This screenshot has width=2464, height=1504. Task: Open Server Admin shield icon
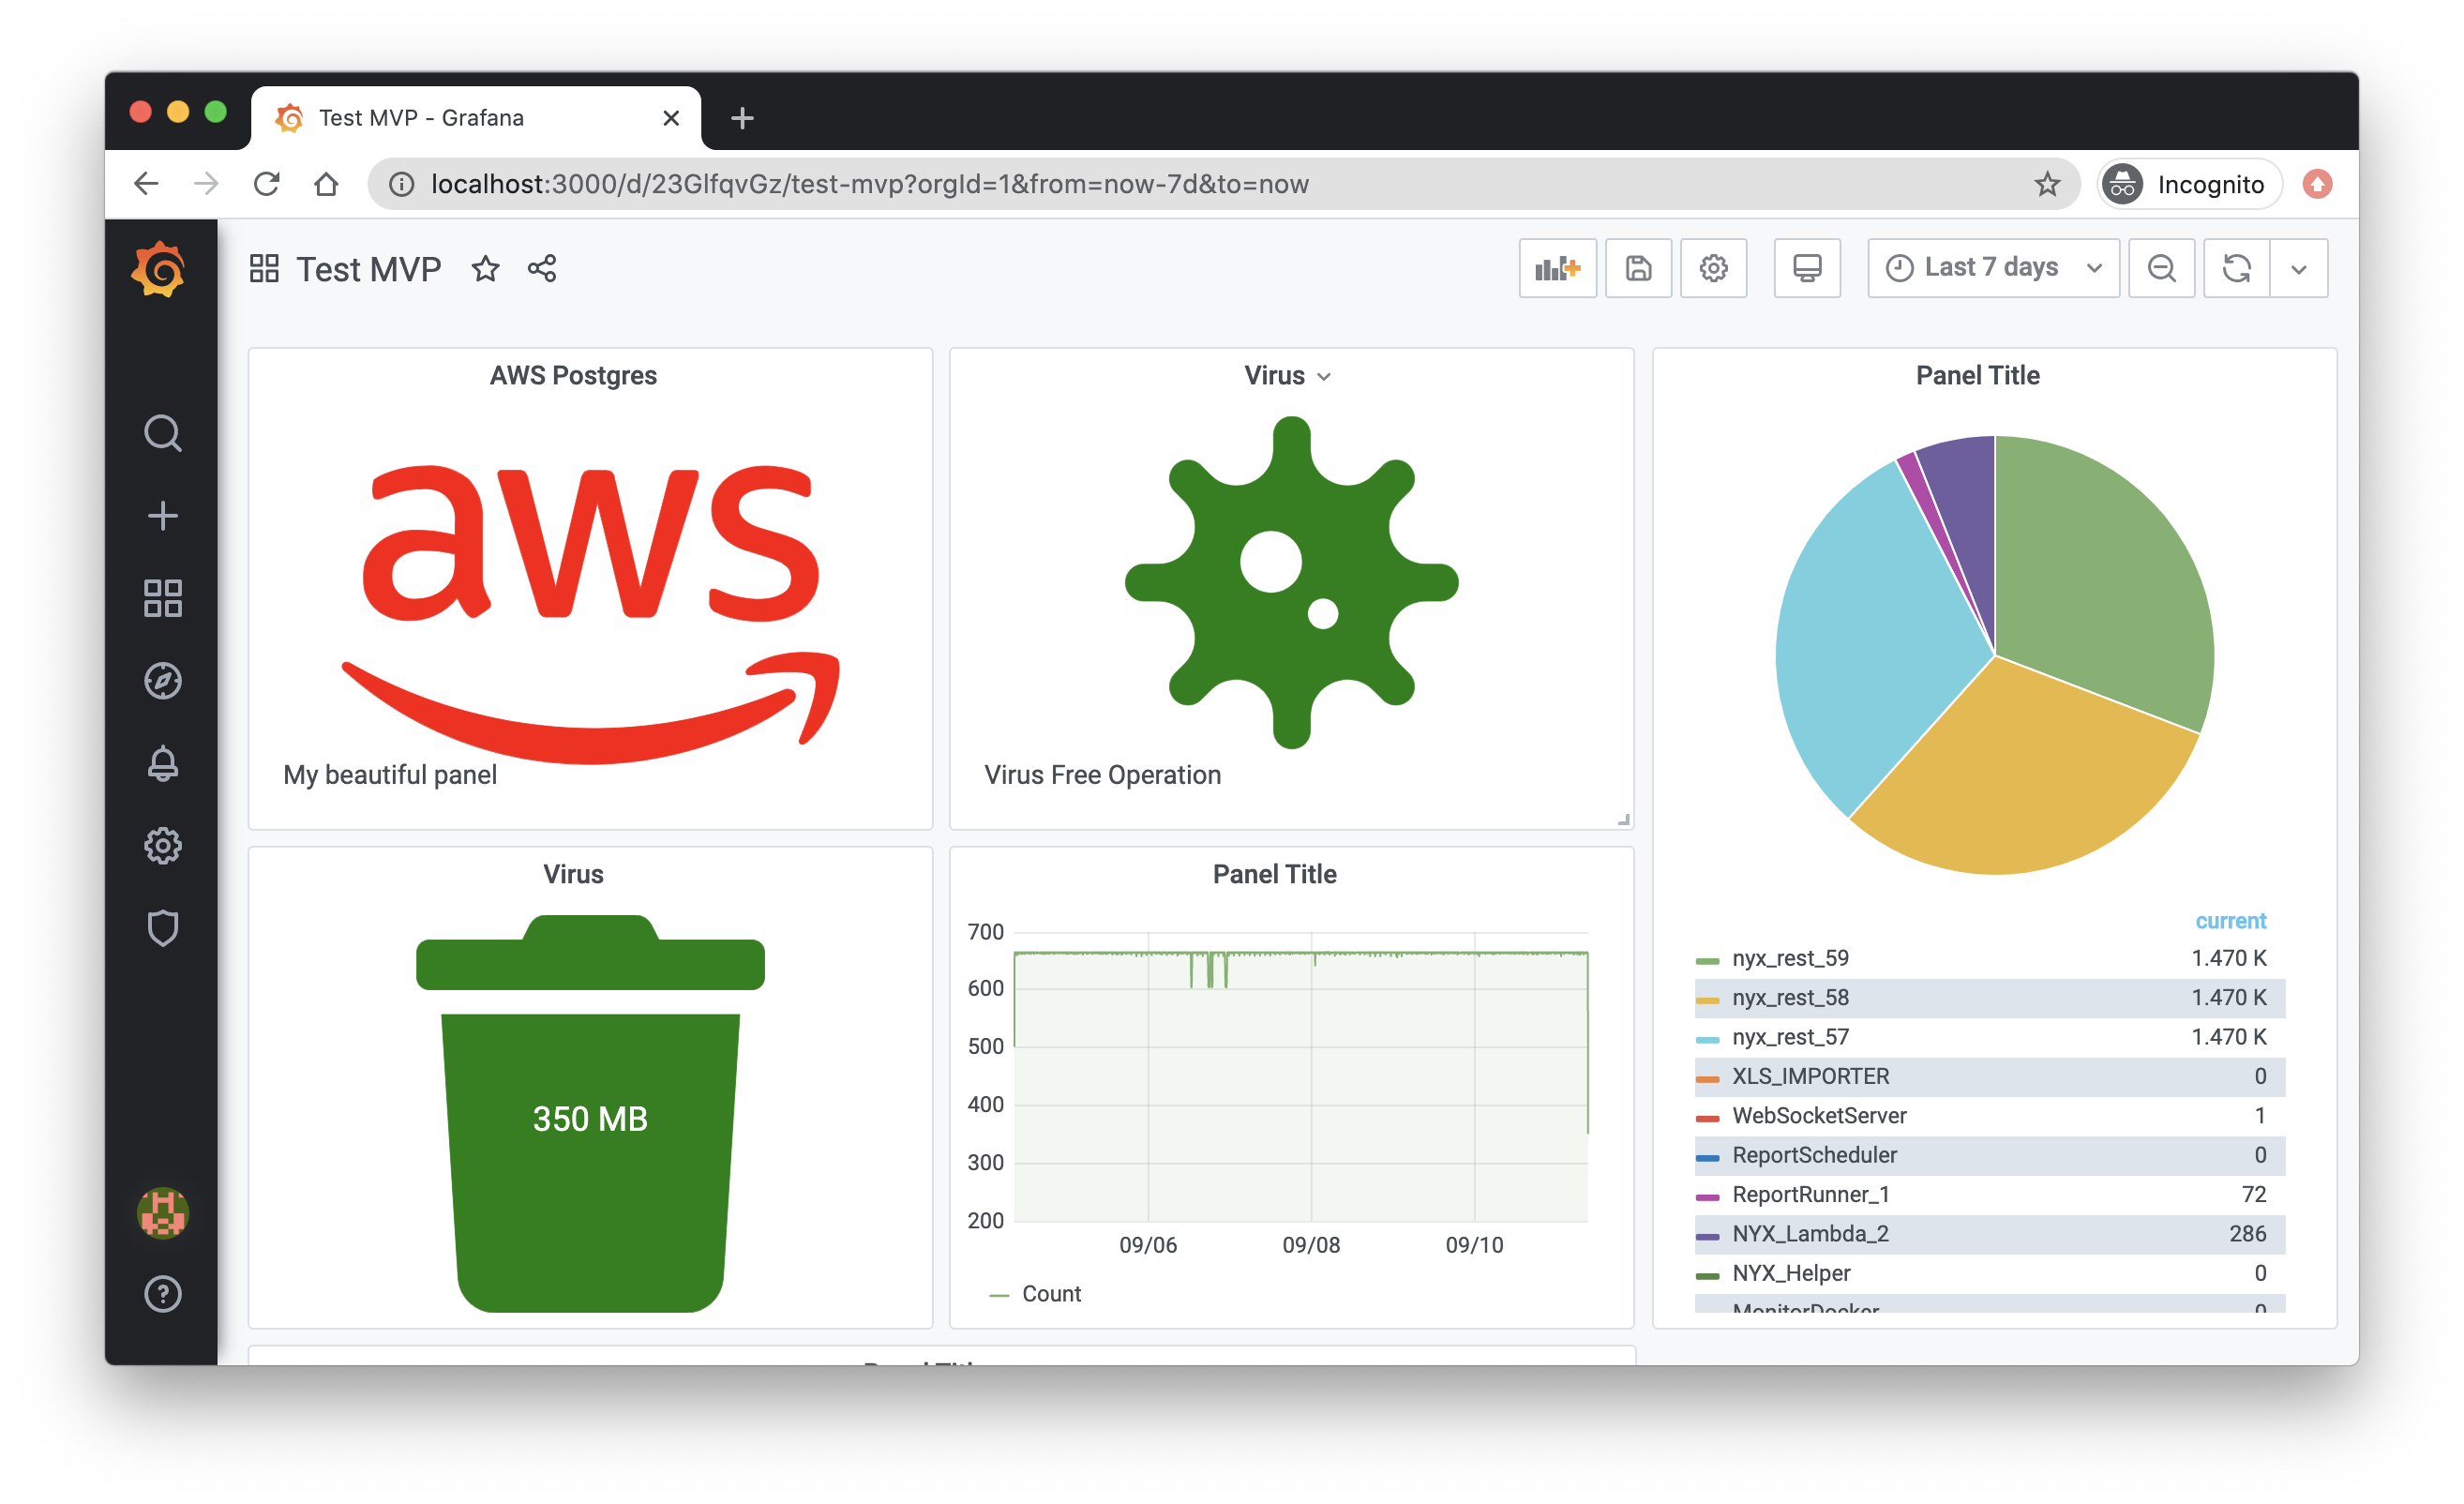(x=162, y=928)
